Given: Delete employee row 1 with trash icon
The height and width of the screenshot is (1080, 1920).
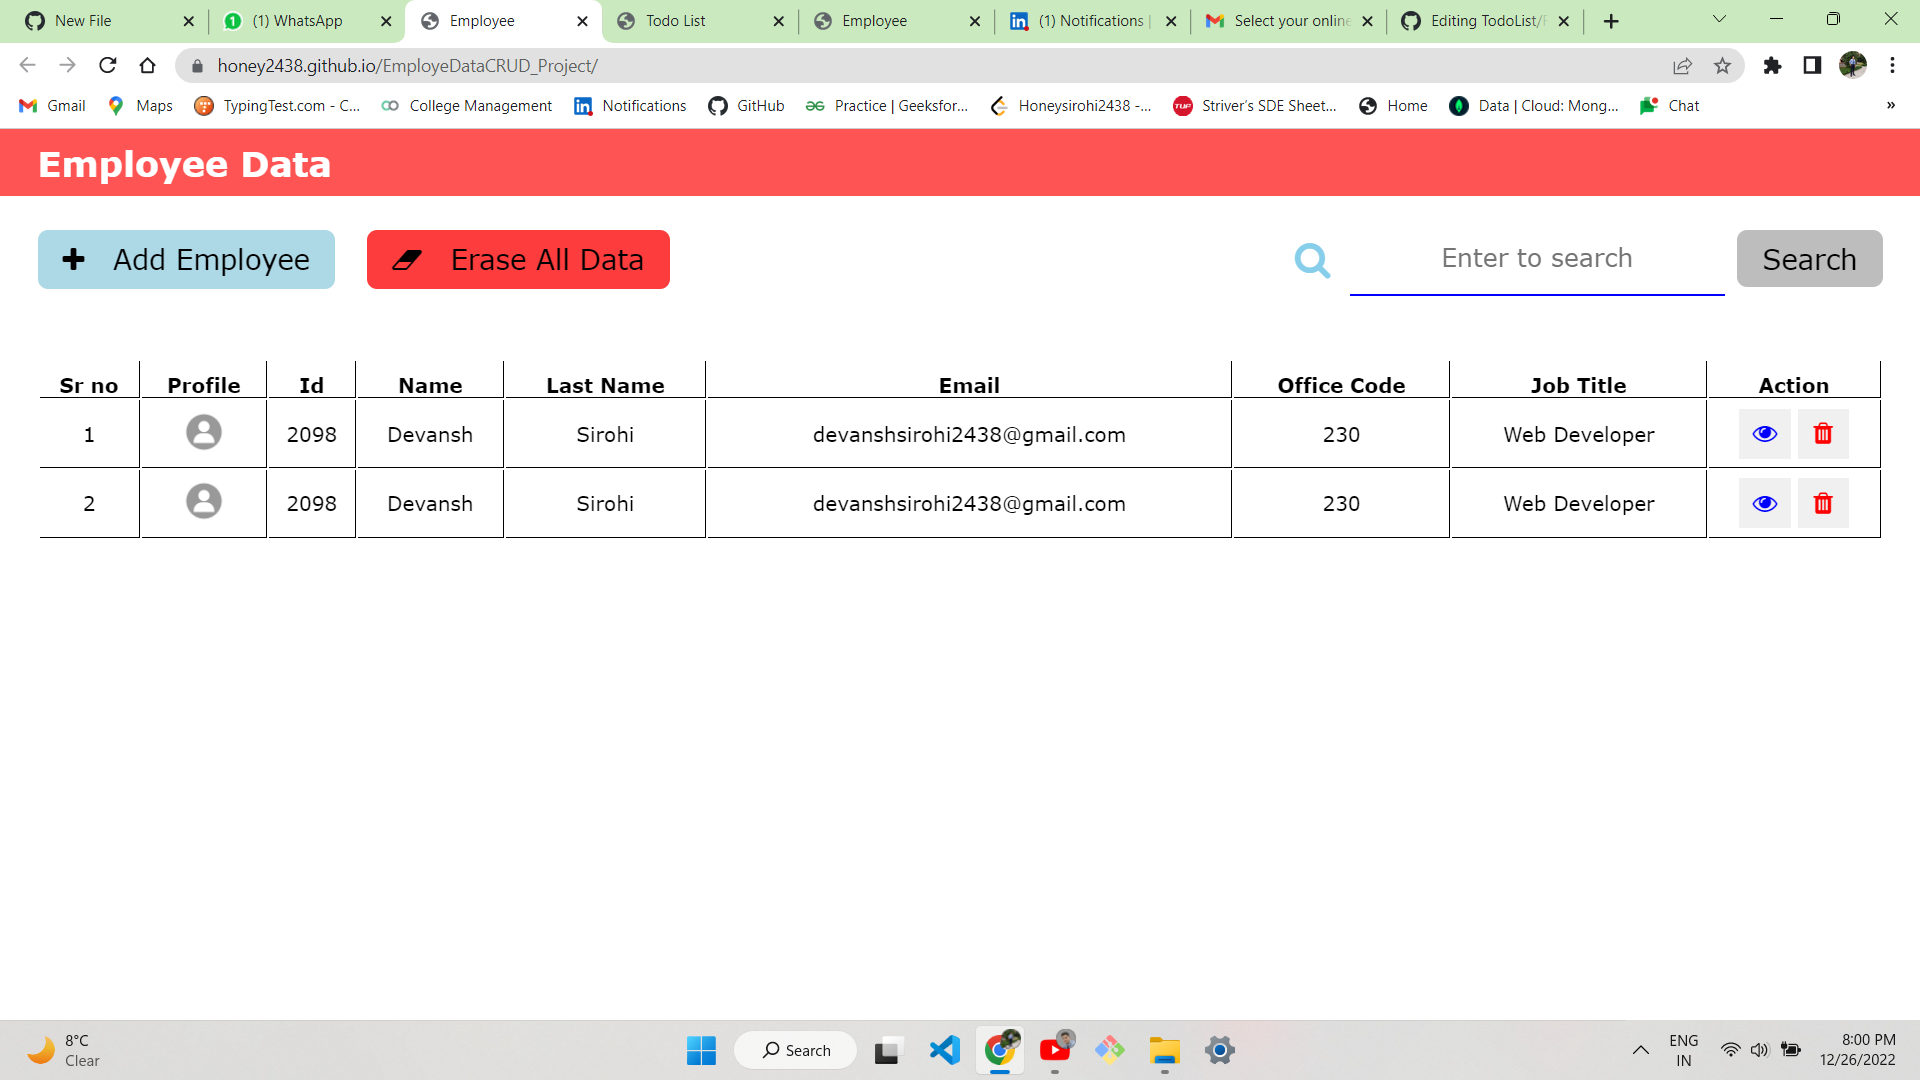Looking at the screenshot, I should pyautogui.click(x=1822, y=434).
